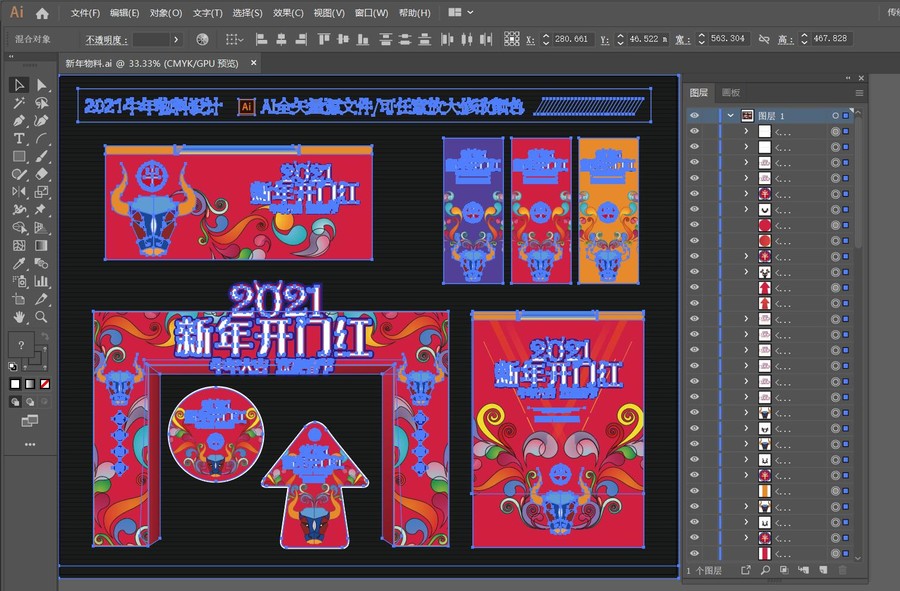The image size is (900, 591).
Task: Switch to Draw Normal mode
Action: tap(15, 402)
